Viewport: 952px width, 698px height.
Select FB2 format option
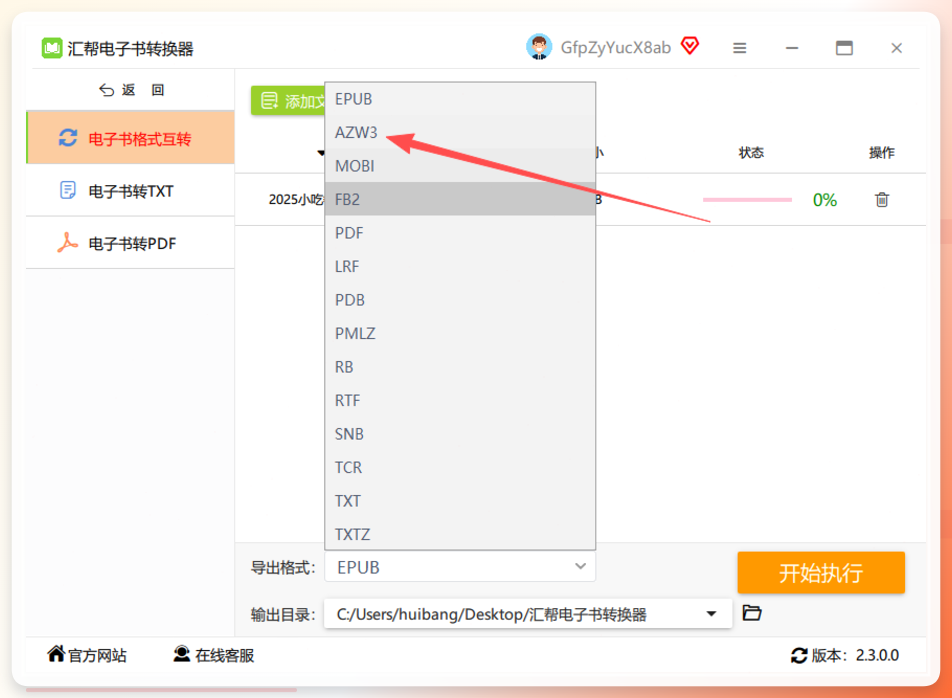tap(460, 199)
